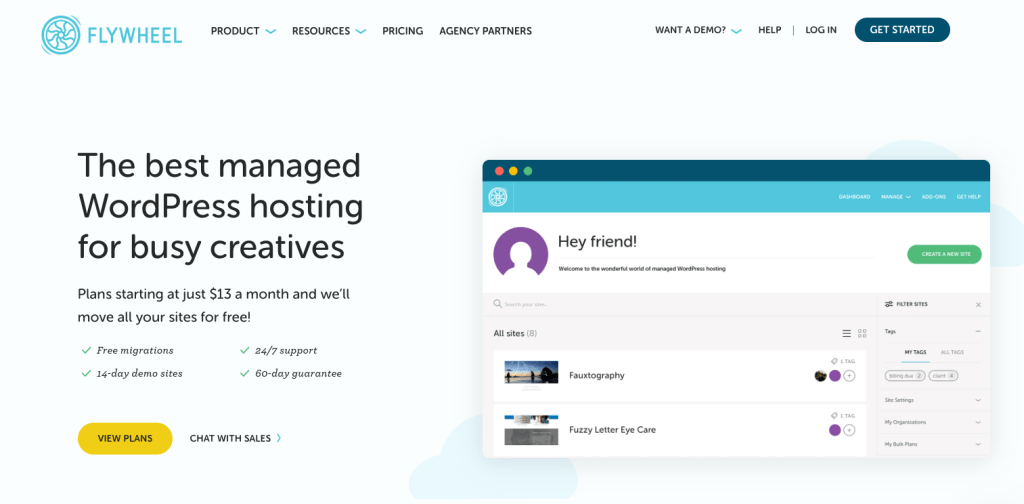The image size is (1024, 504).
Task: Click the Flywheel logo in the header
Action: coord(112,34)
